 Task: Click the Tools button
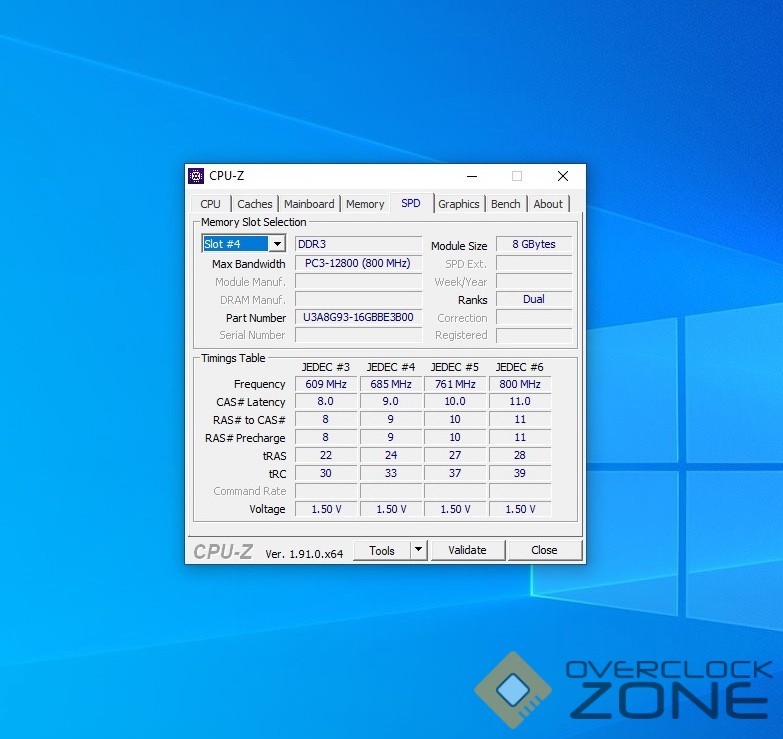click(382, 550)
